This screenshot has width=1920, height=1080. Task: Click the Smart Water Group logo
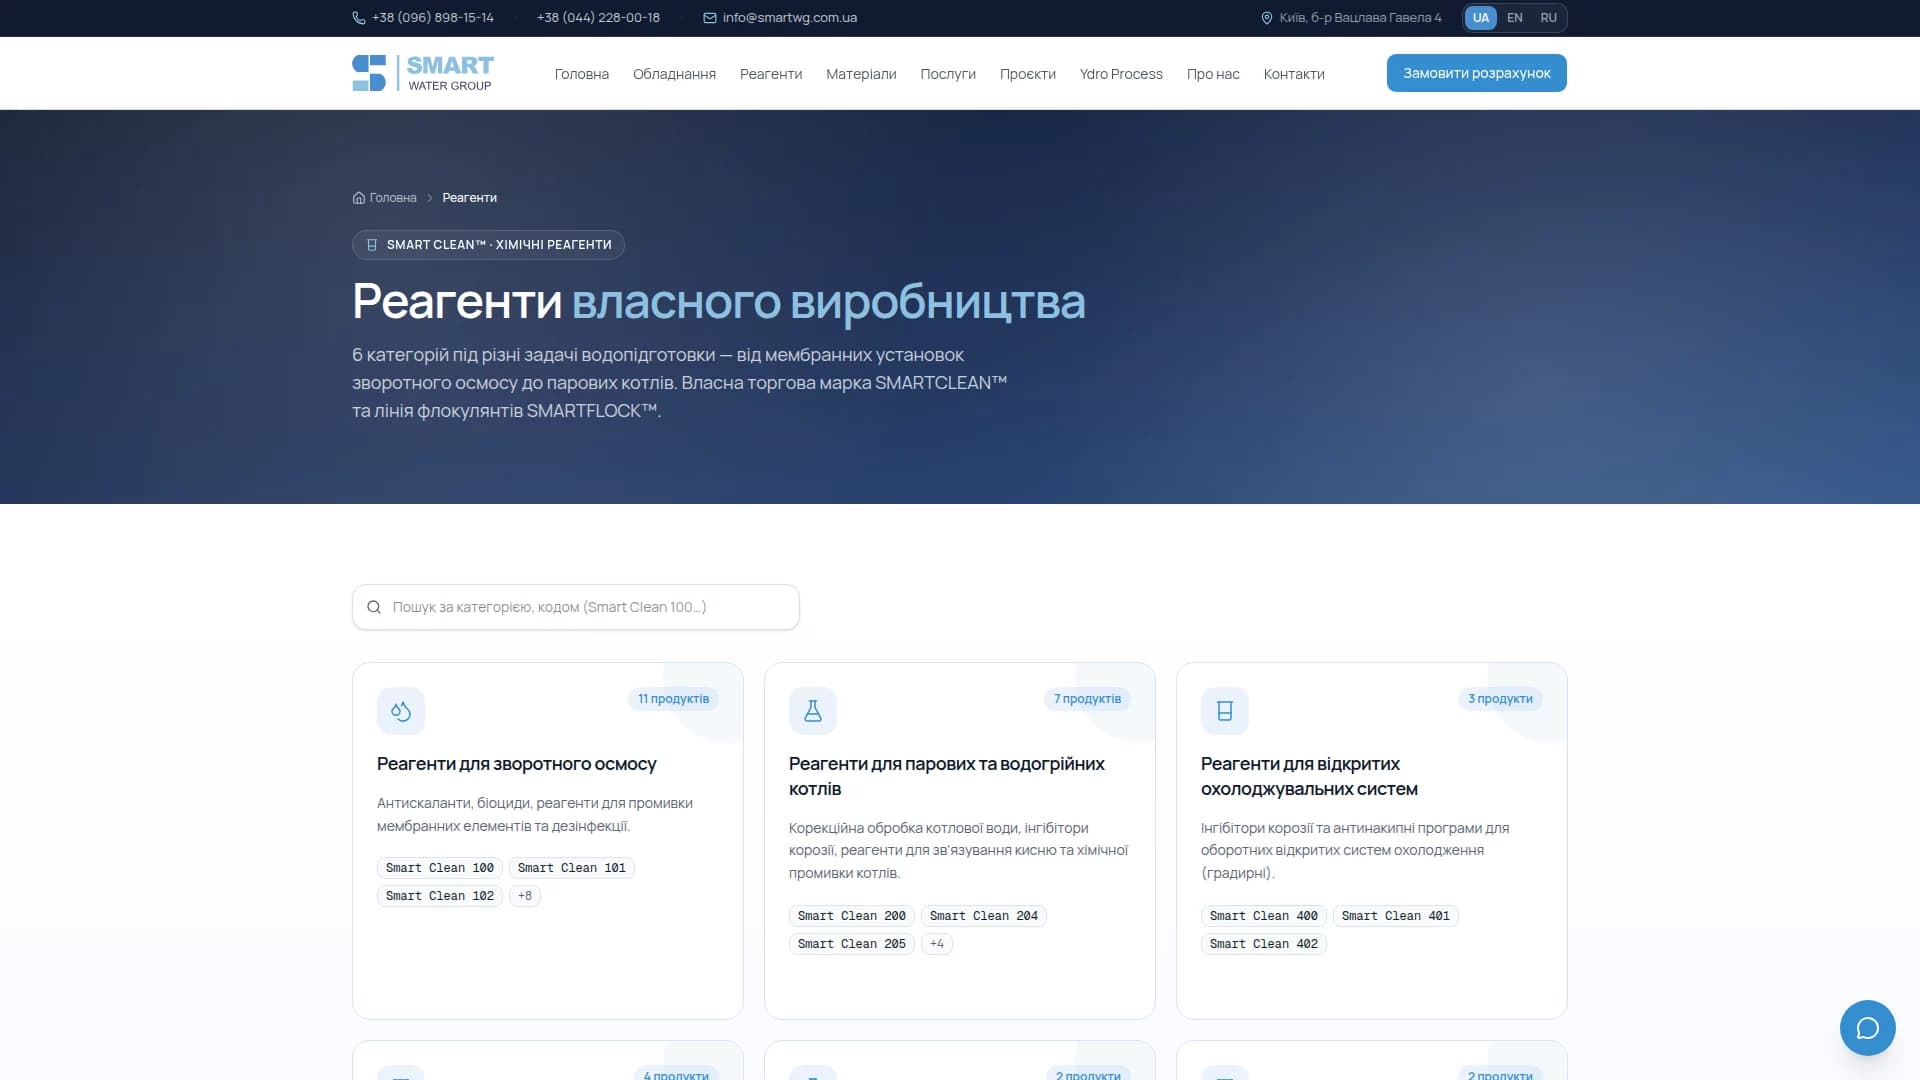tap(423, 73)
